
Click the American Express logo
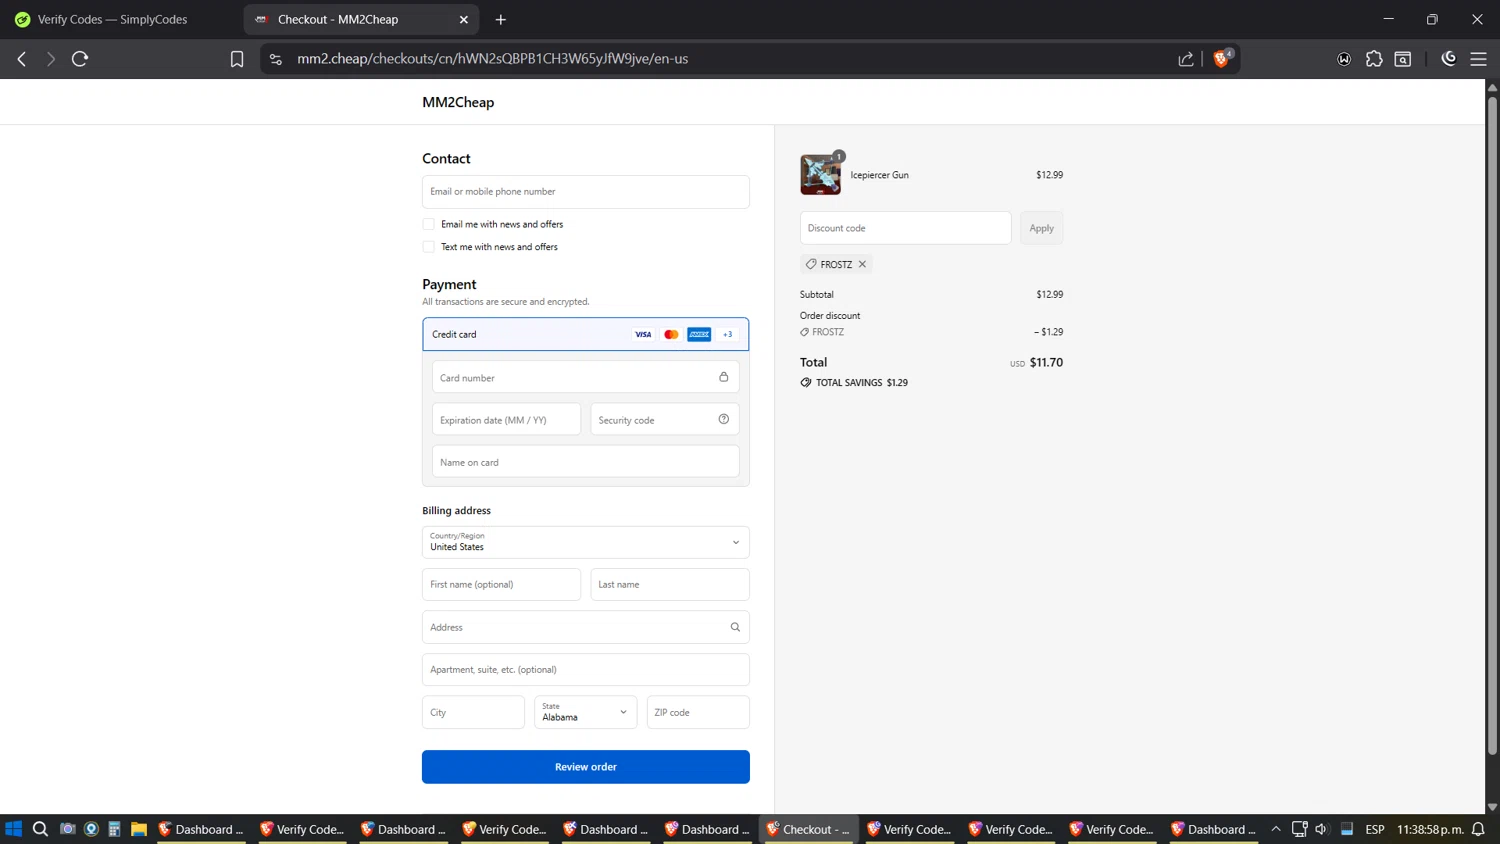(x=699, y=334)
